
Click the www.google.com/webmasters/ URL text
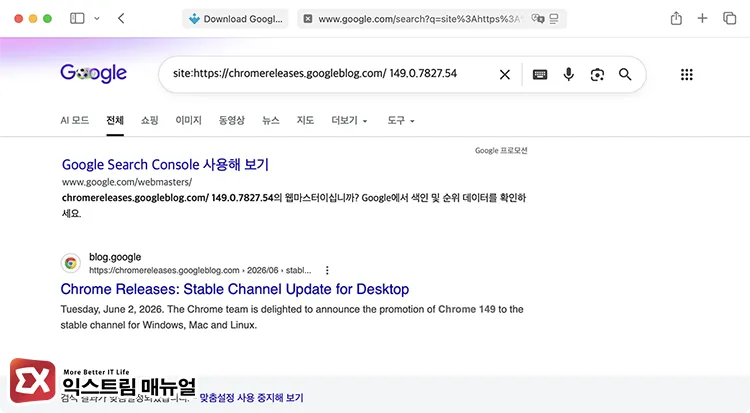pyautogui.click(x=127, y=182)
